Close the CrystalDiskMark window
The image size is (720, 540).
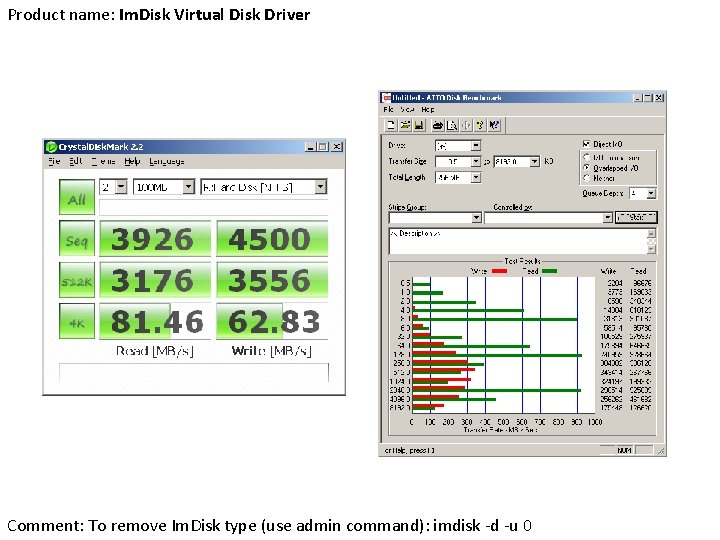click(337, 146)
